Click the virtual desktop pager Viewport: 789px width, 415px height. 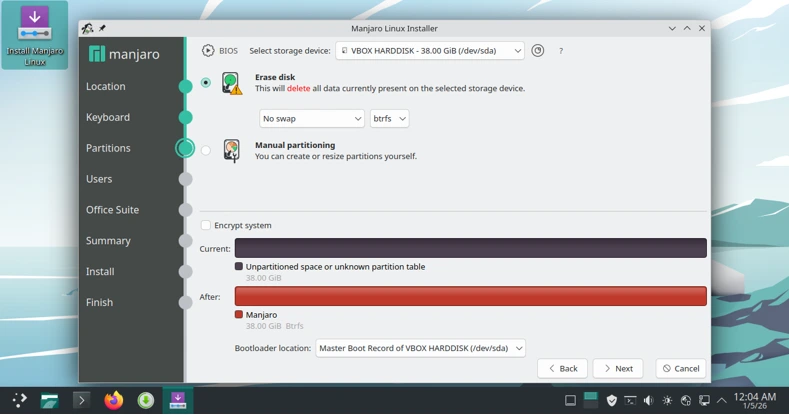tap(591, 400)
